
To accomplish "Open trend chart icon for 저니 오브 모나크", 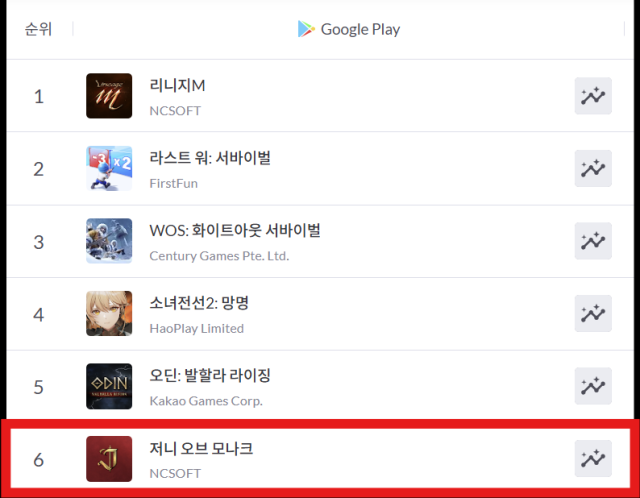I will pyautogui.click(x=593, y=459).
